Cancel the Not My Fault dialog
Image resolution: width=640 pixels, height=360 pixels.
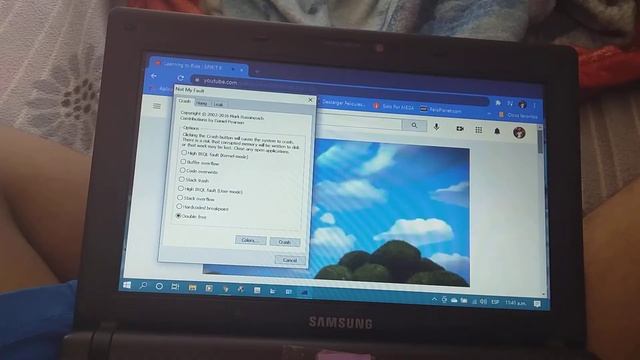290,260
